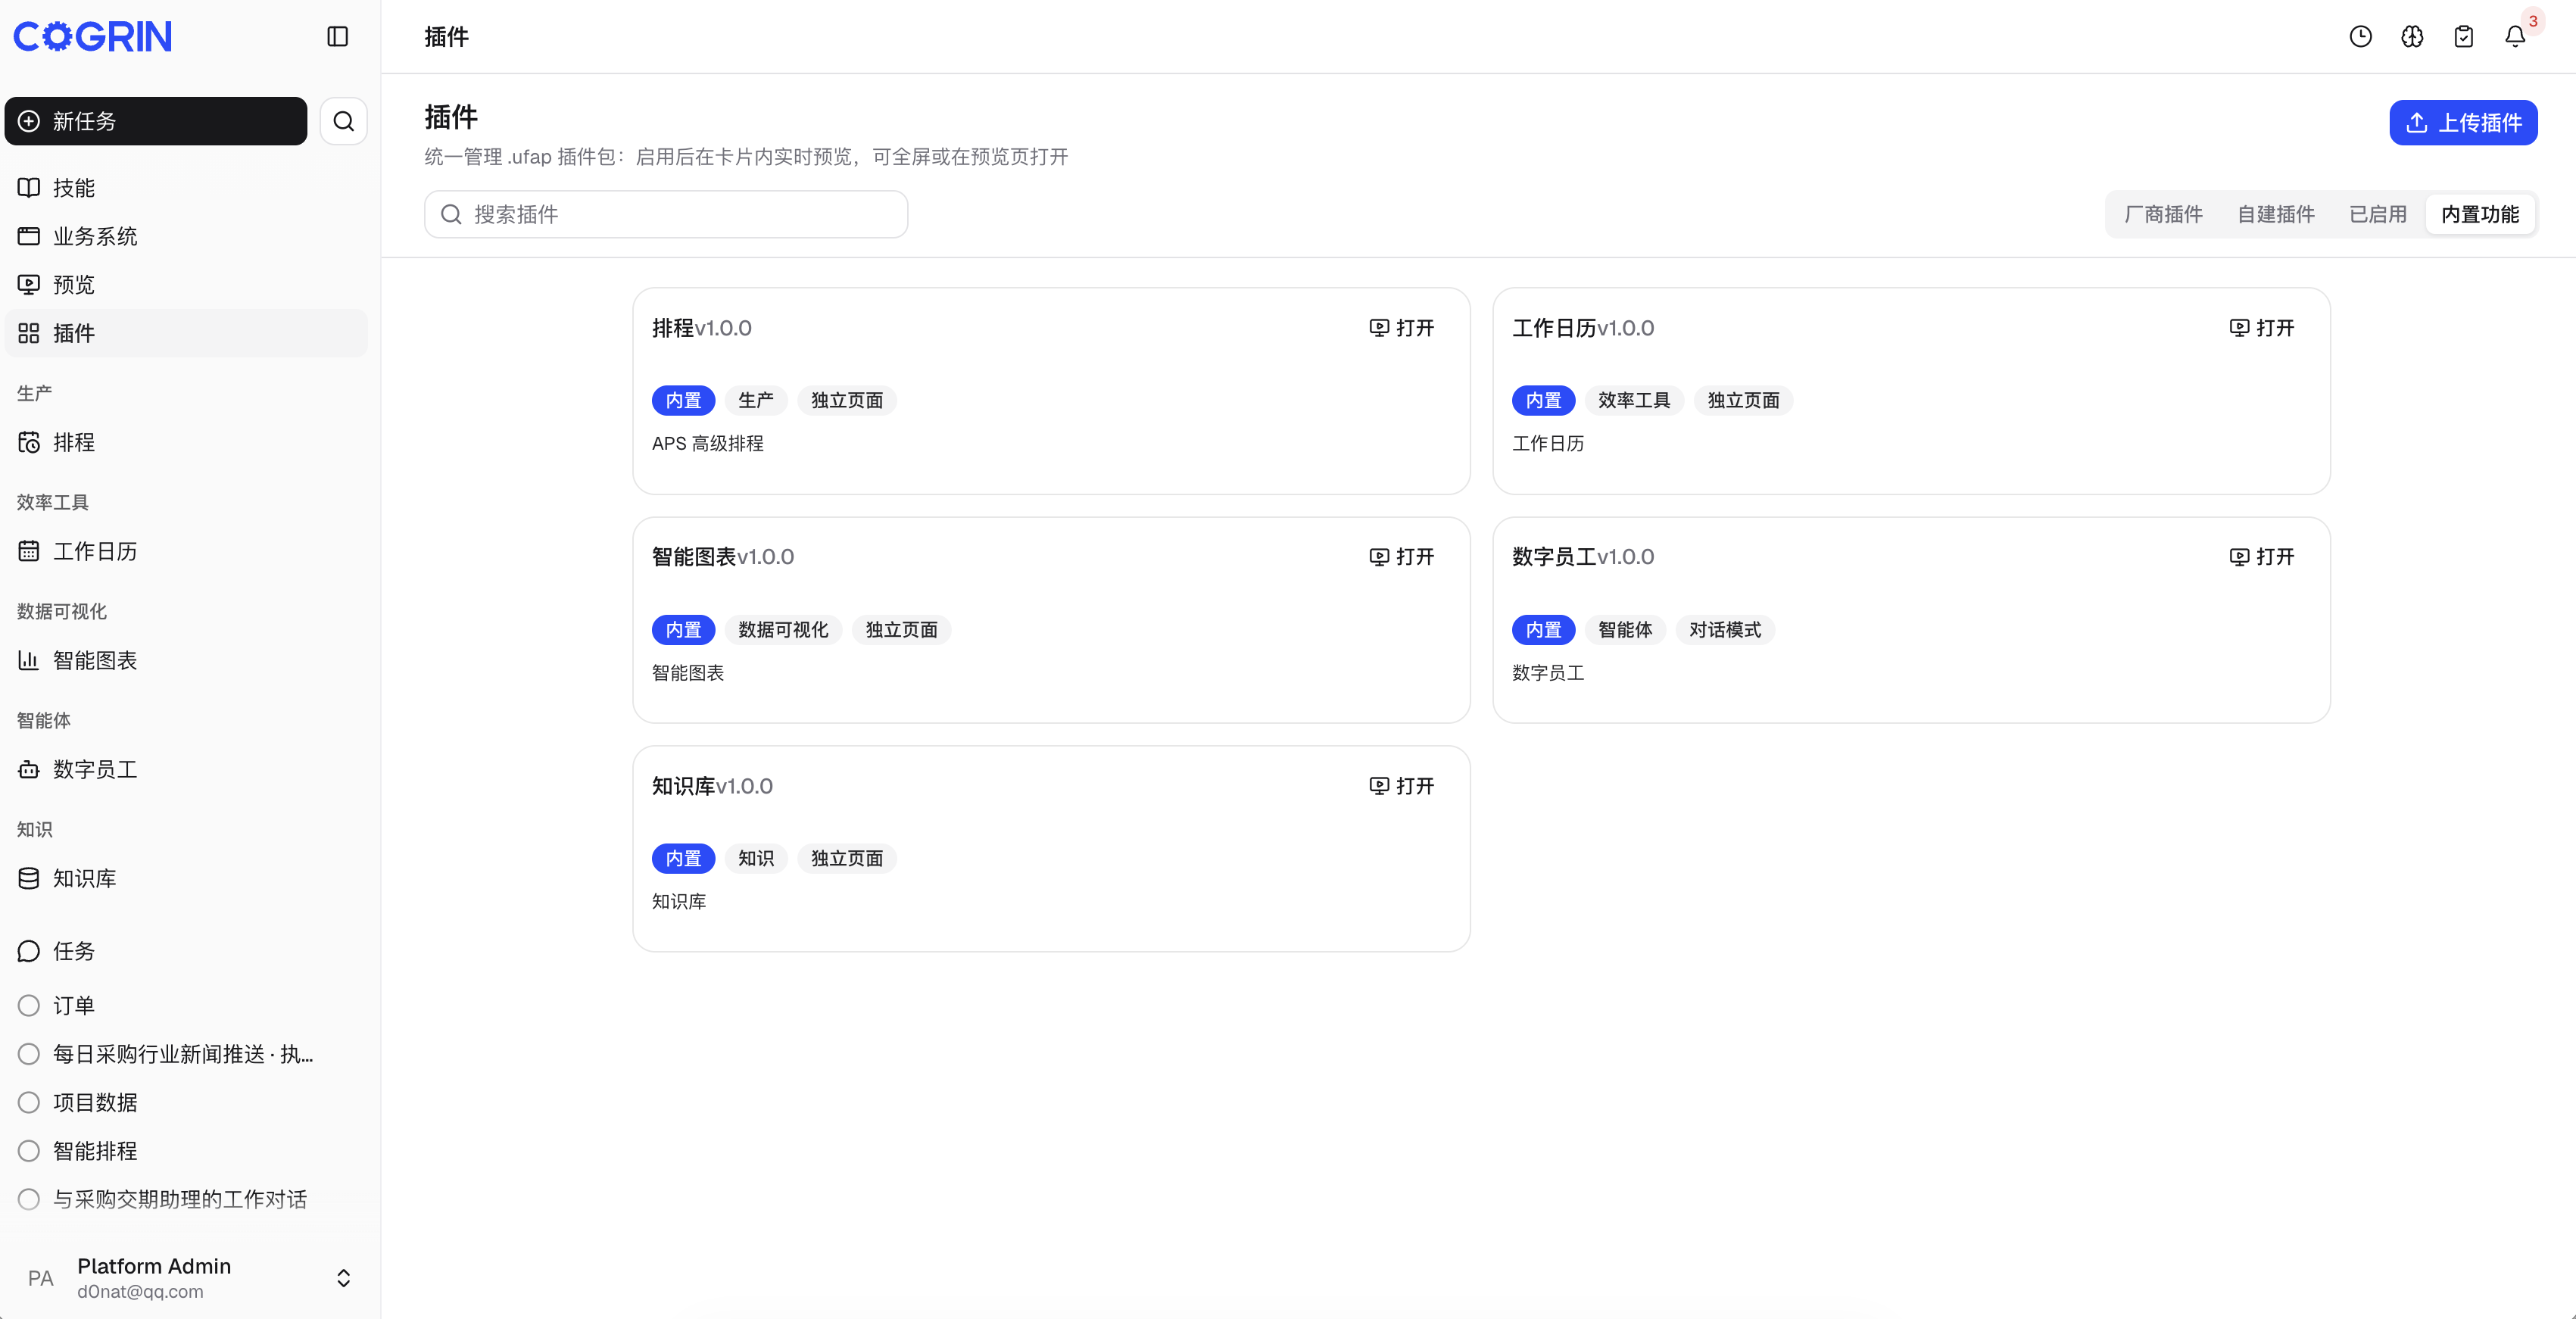
Task: Click 打开 on the 工作日历 card
Action: [x=2262, y=328]
